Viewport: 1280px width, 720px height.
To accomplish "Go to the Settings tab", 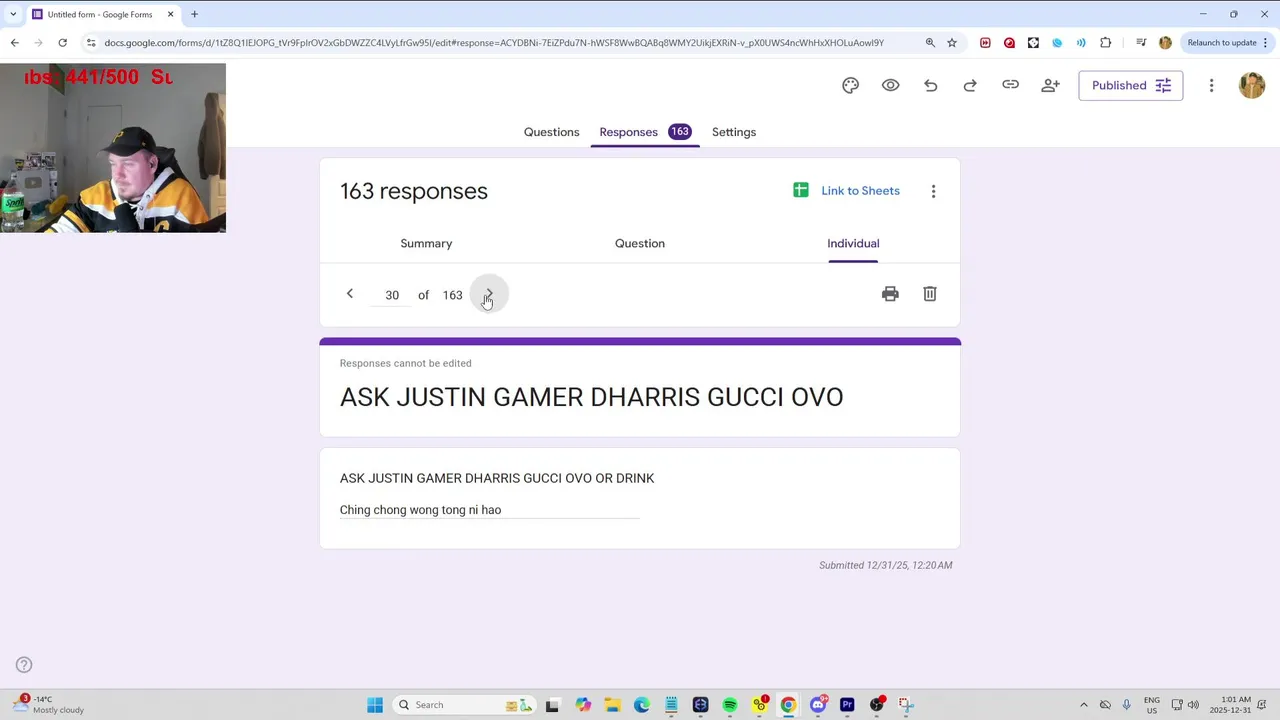I will click(734, 132).
